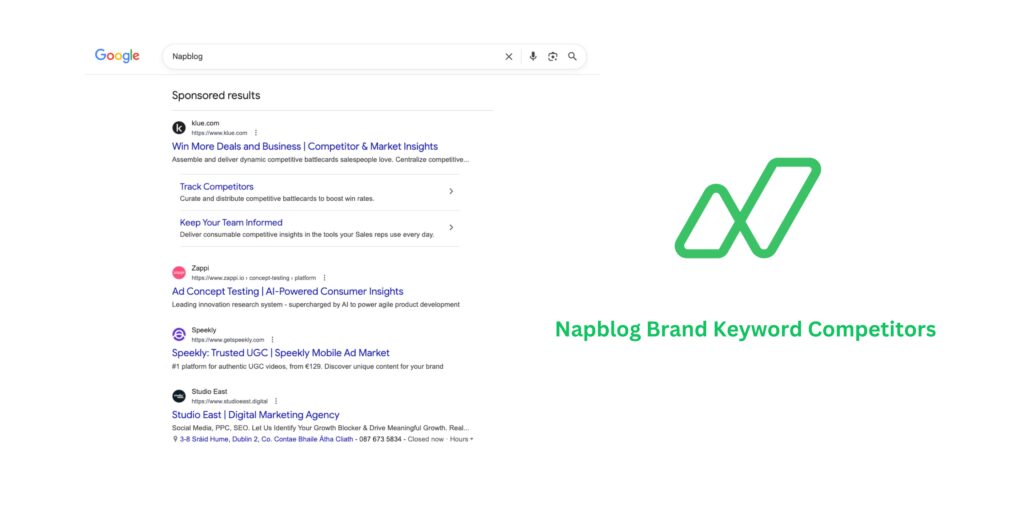Open the three-dot menu beside studioeast.digital URL
The image size is (1024, 512).
point(276,401)
